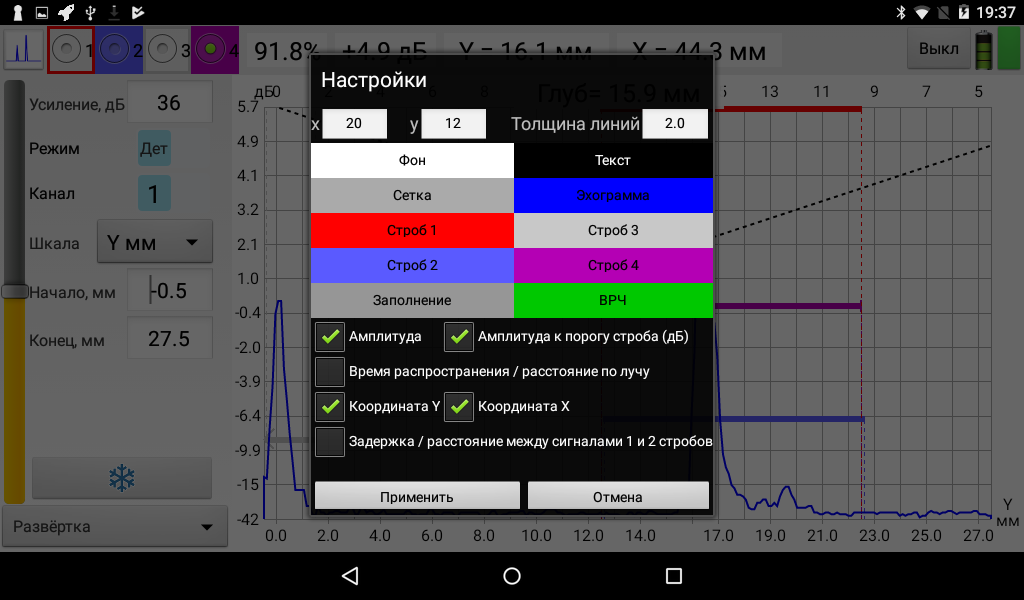Image resolution: width=1024 pixels, height=600 pixels.
Task: Toggle Амплитуда к порогу строба checkbox
Action: click(x=458, y=336)
